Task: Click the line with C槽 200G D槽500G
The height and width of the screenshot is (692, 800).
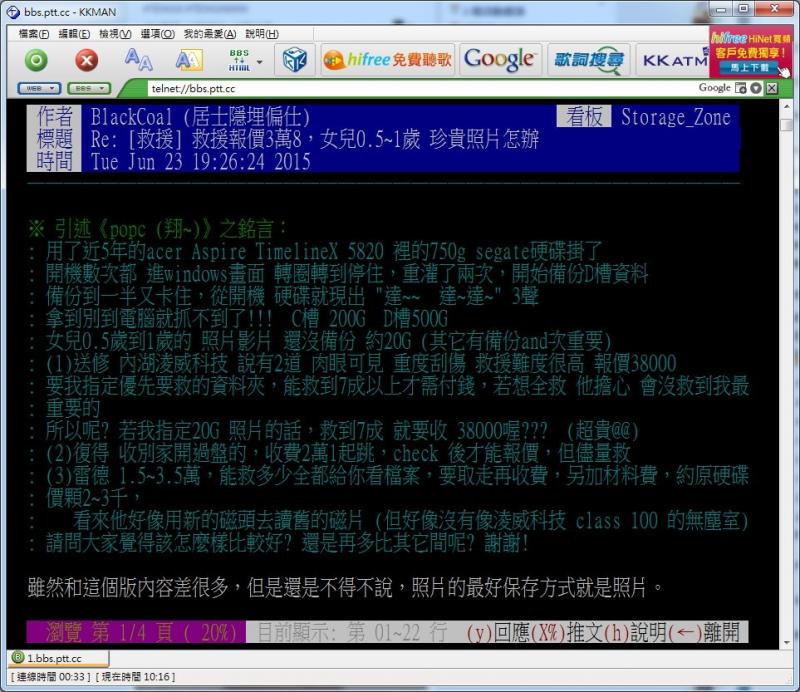Action: (239, 319)
